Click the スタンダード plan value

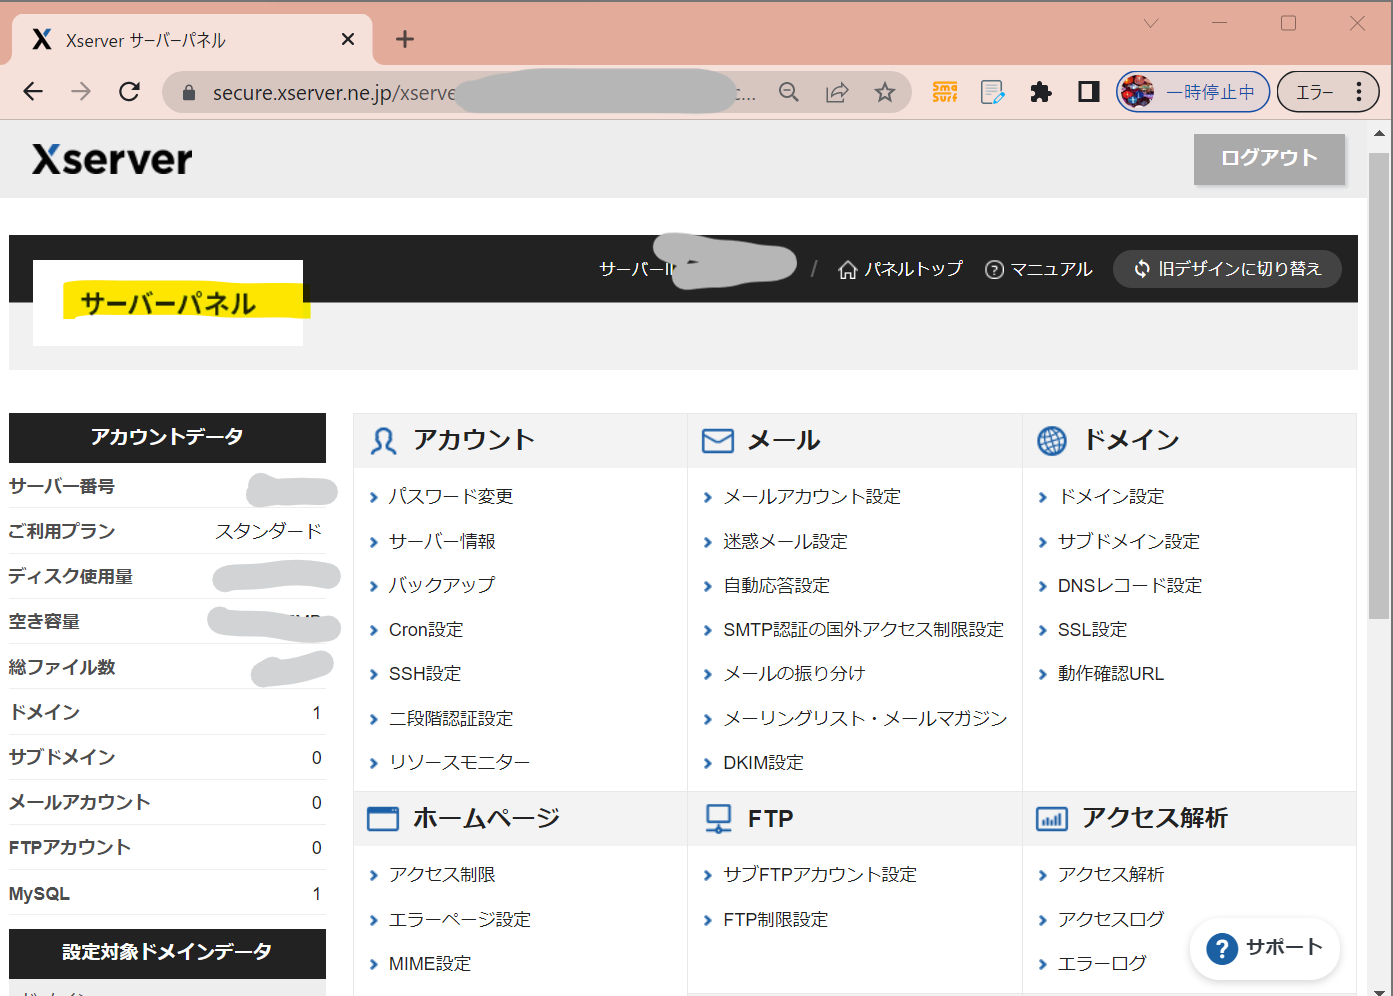(269, 531)
